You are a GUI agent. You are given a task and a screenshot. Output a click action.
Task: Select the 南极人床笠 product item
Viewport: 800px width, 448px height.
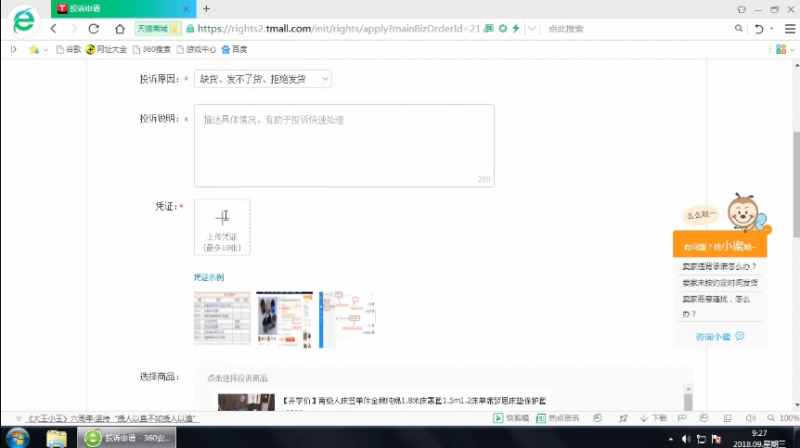[414, 401]
